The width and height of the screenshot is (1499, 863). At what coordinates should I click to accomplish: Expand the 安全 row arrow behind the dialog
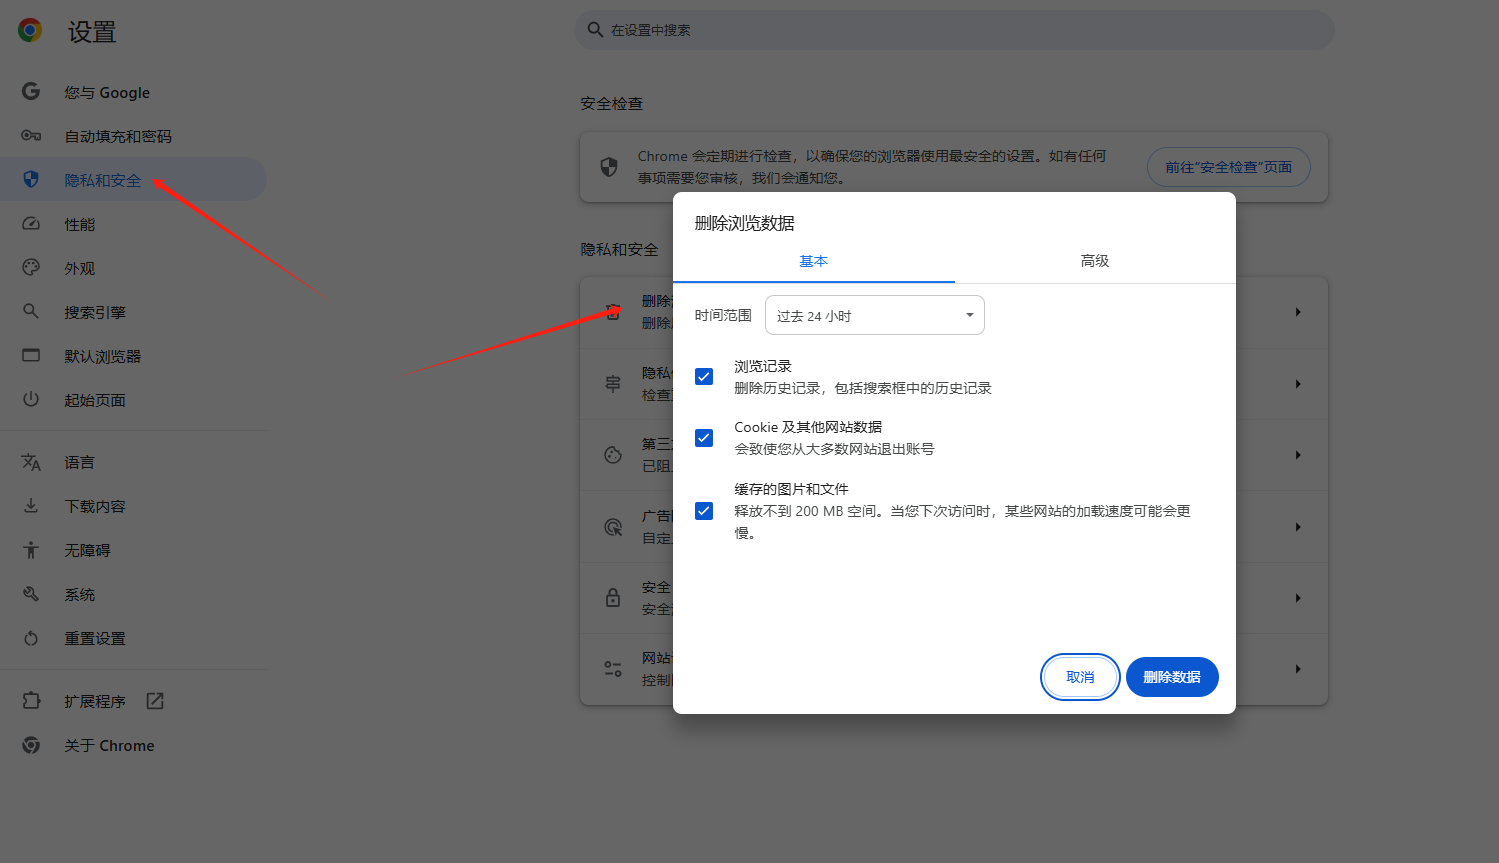(1298, 598)
